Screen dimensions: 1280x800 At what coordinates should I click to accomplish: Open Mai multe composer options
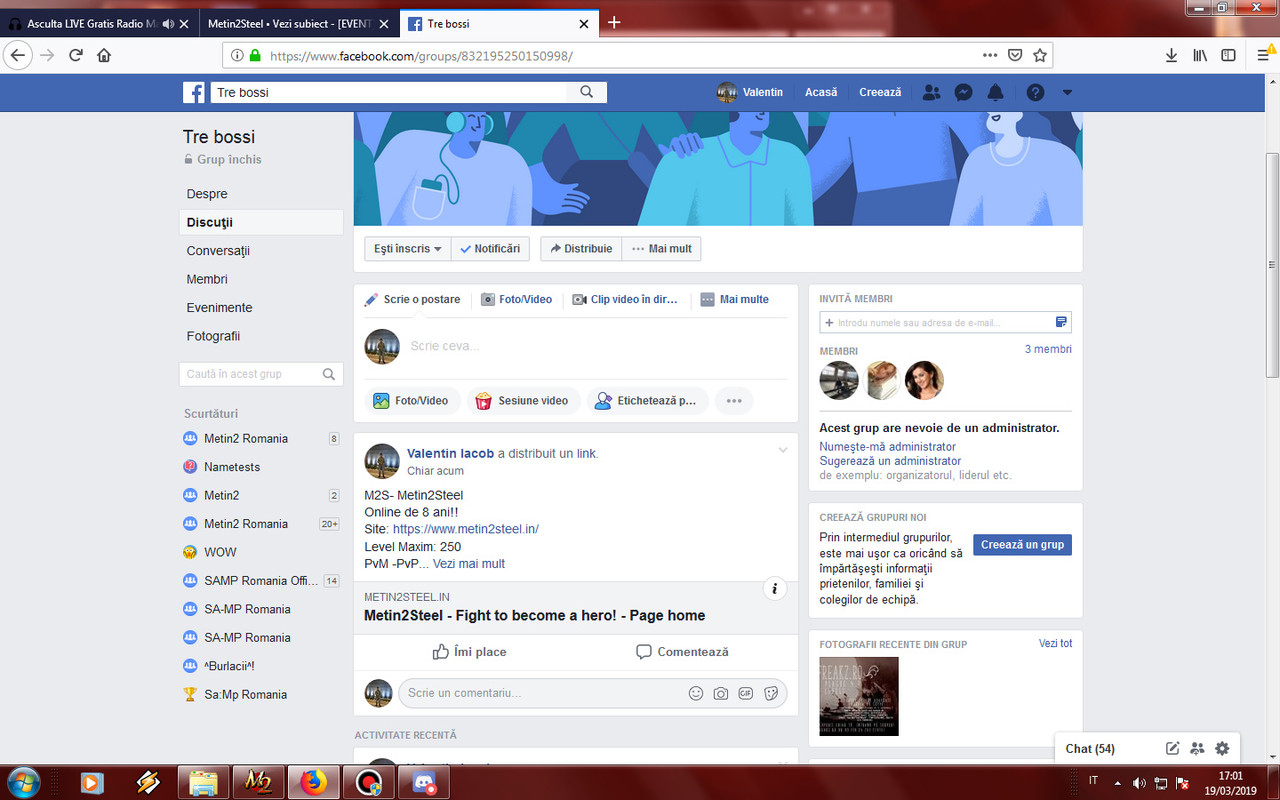click(735, 299)
